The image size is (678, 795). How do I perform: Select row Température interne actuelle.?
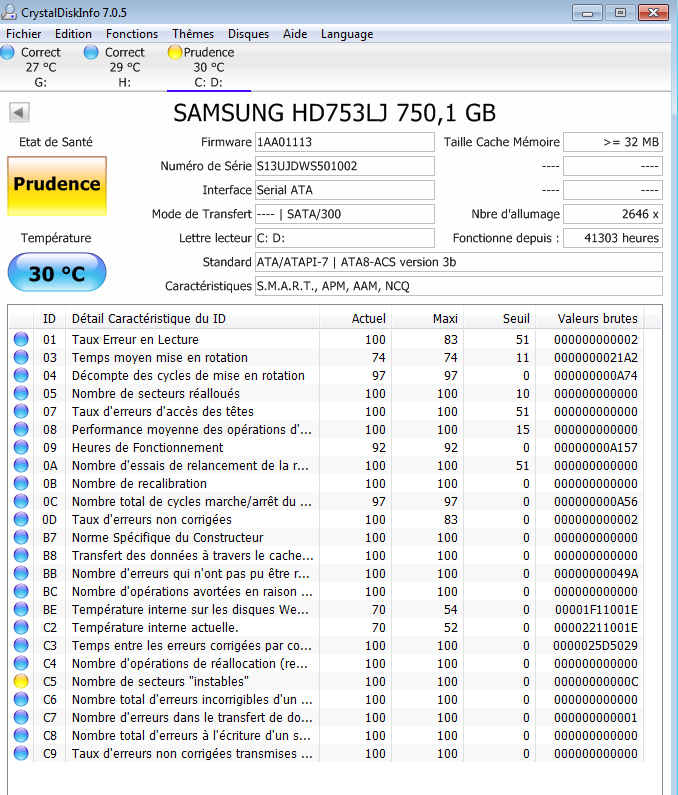point(326,627)
